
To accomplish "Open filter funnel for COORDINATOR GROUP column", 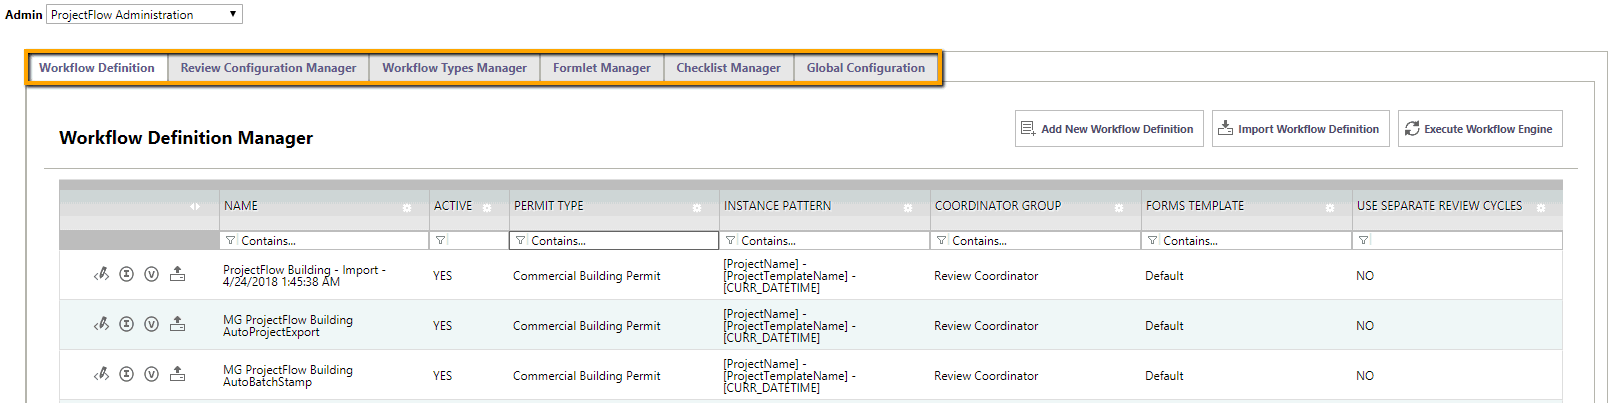I will pyautogui.click(x=942, y=241).
